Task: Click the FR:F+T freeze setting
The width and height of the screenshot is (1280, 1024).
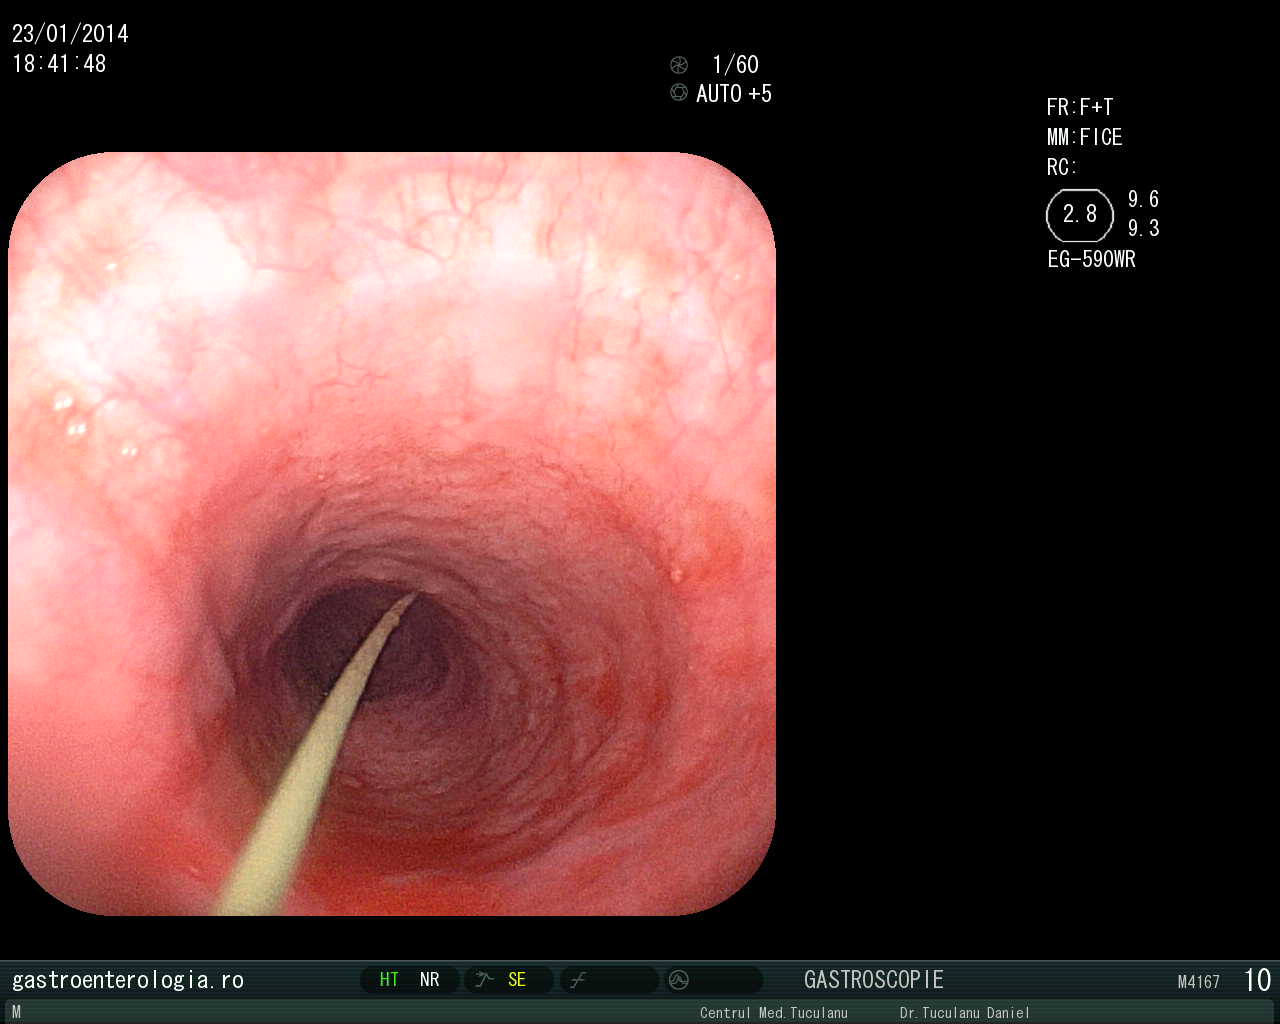Action: pyautogui.click(x=1080, y=107)
